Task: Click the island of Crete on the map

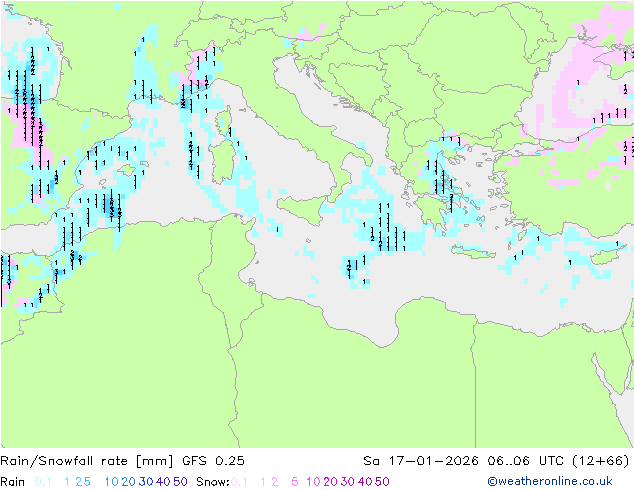Action: tap(473, 251)
